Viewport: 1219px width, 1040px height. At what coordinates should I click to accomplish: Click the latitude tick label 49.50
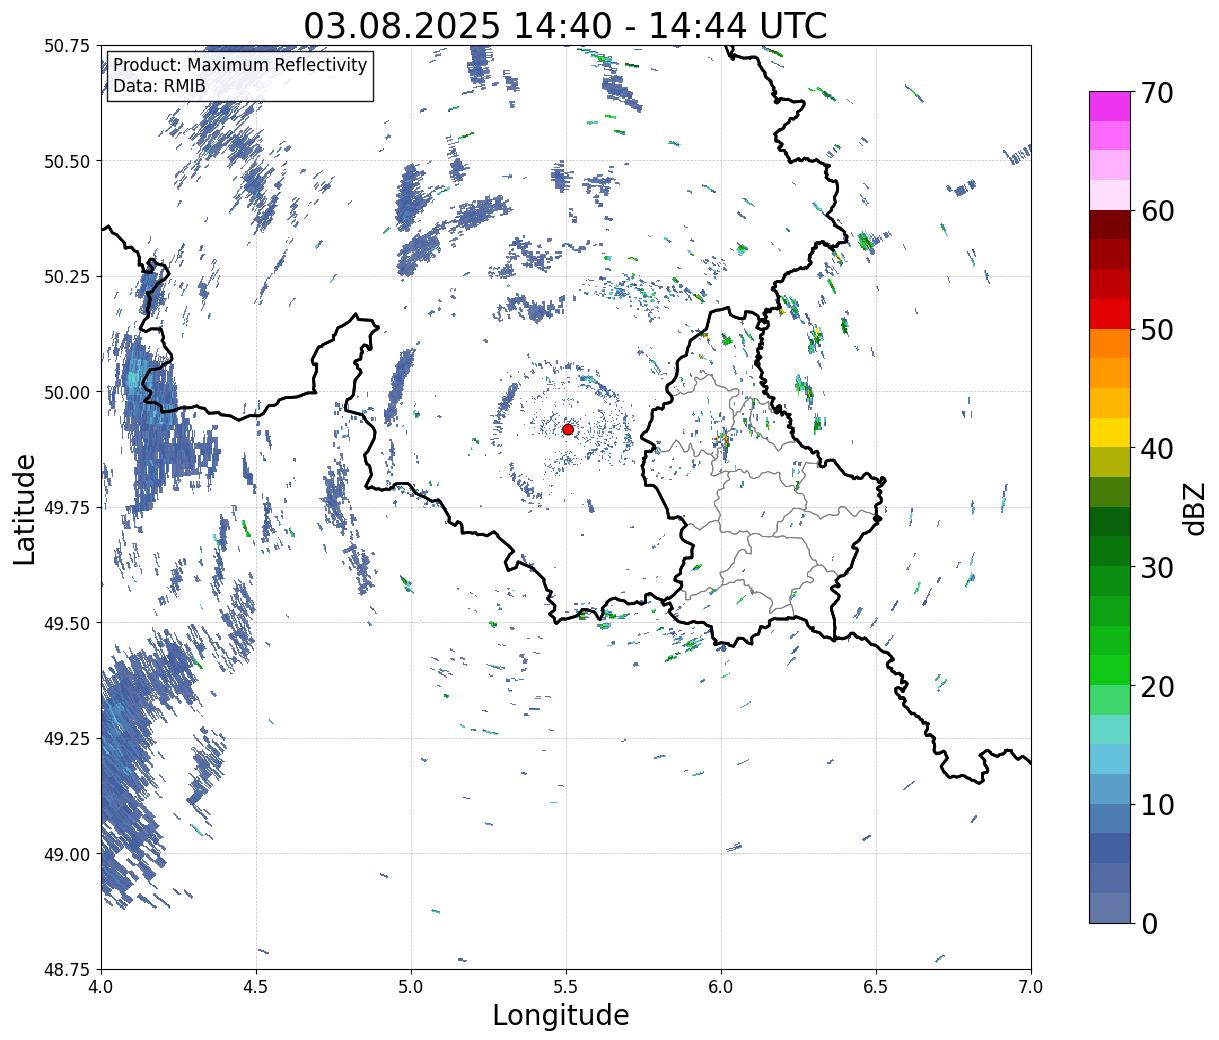pos(67,623)
